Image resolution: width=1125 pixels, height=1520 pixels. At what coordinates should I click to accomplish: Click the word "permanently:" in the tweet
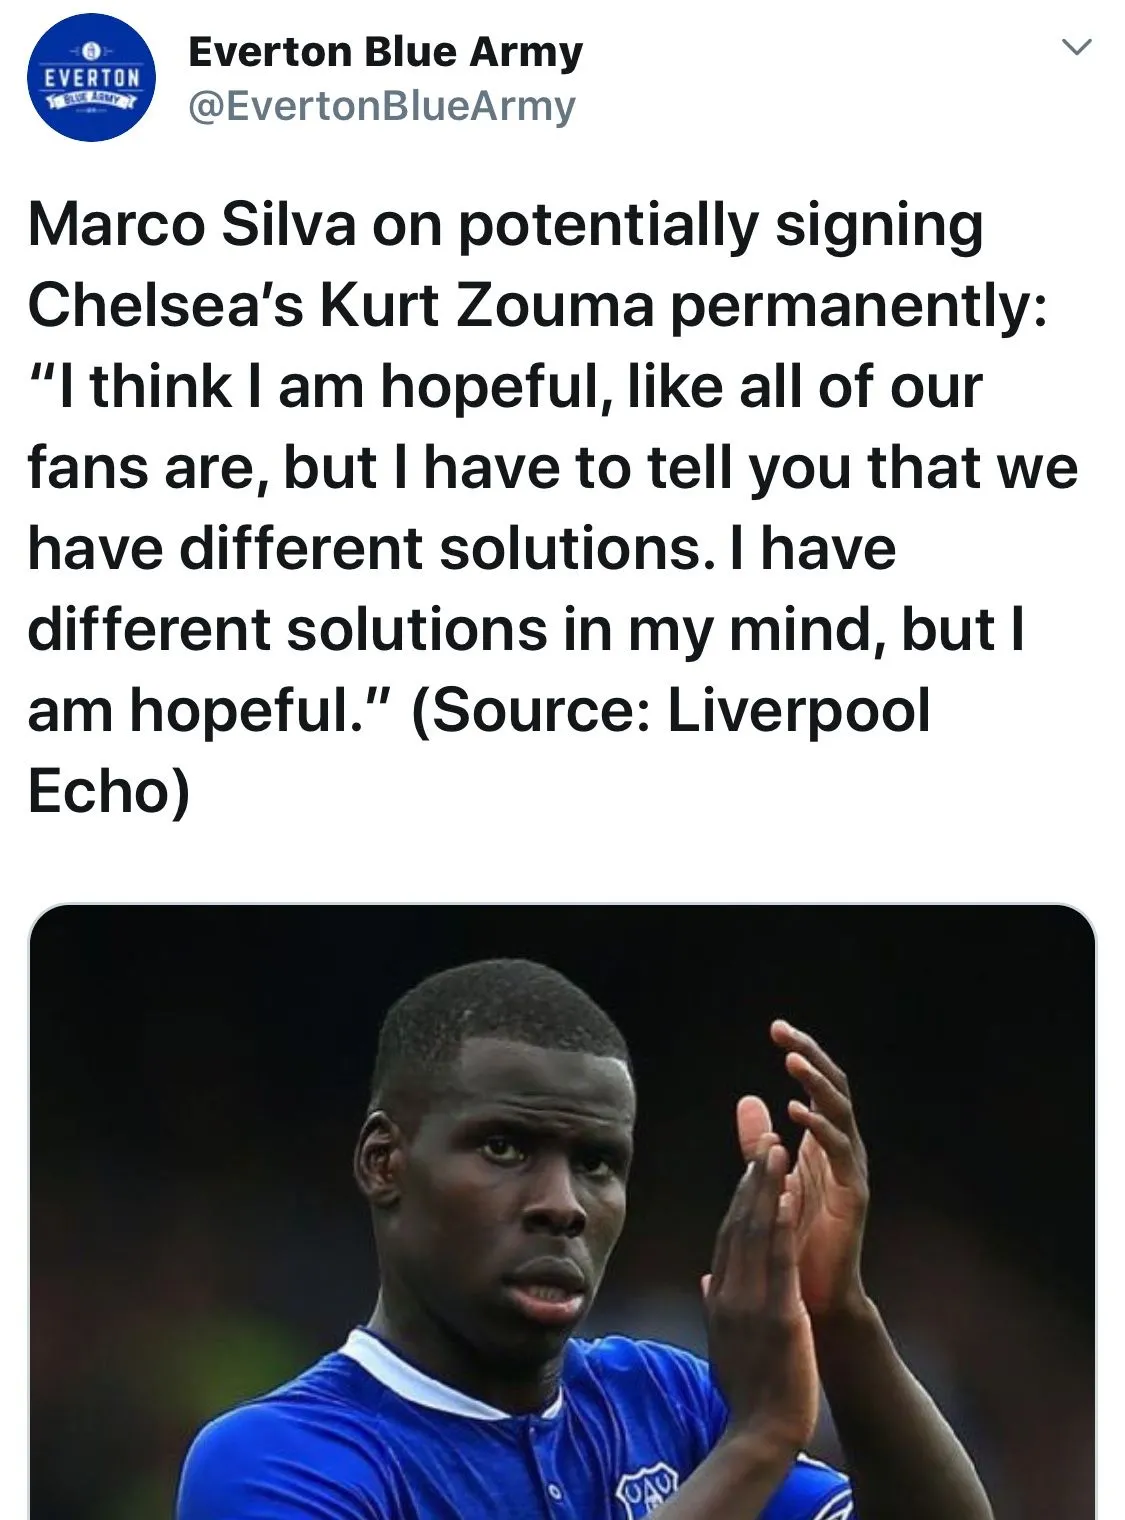(858, 306)
